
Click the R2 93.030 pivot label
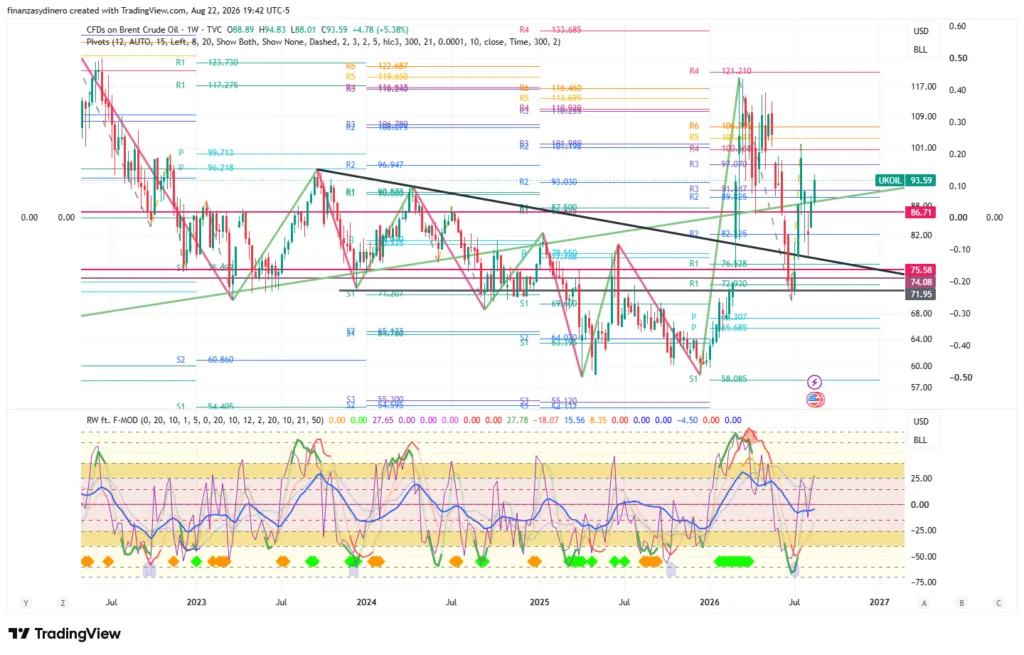[548, 182]
